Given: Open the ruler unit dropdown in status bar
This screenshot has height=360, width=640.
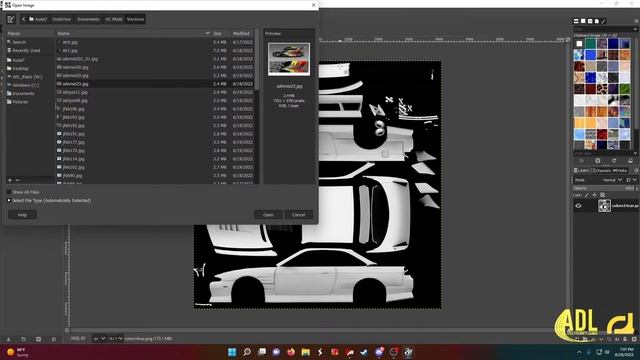Looking at the screenshot, I should [x=99, y=339].
